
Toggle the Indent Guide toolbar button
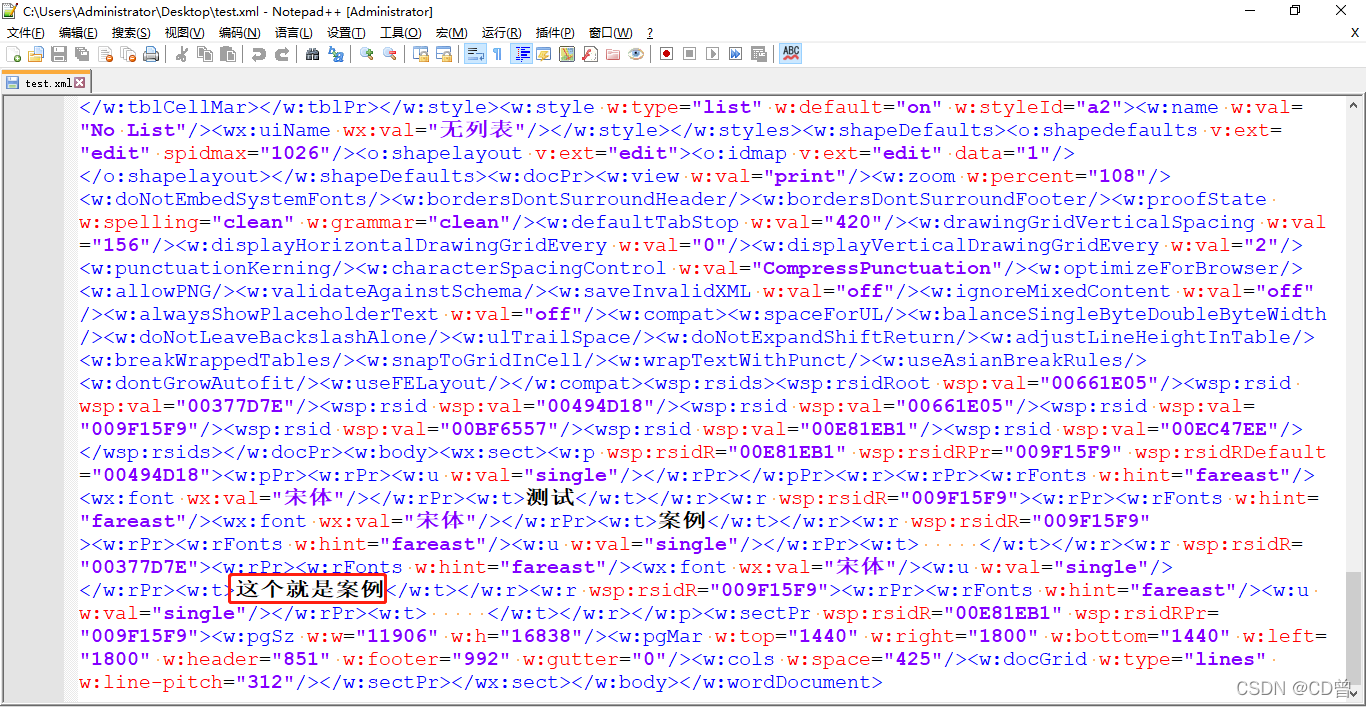(521, 54)
